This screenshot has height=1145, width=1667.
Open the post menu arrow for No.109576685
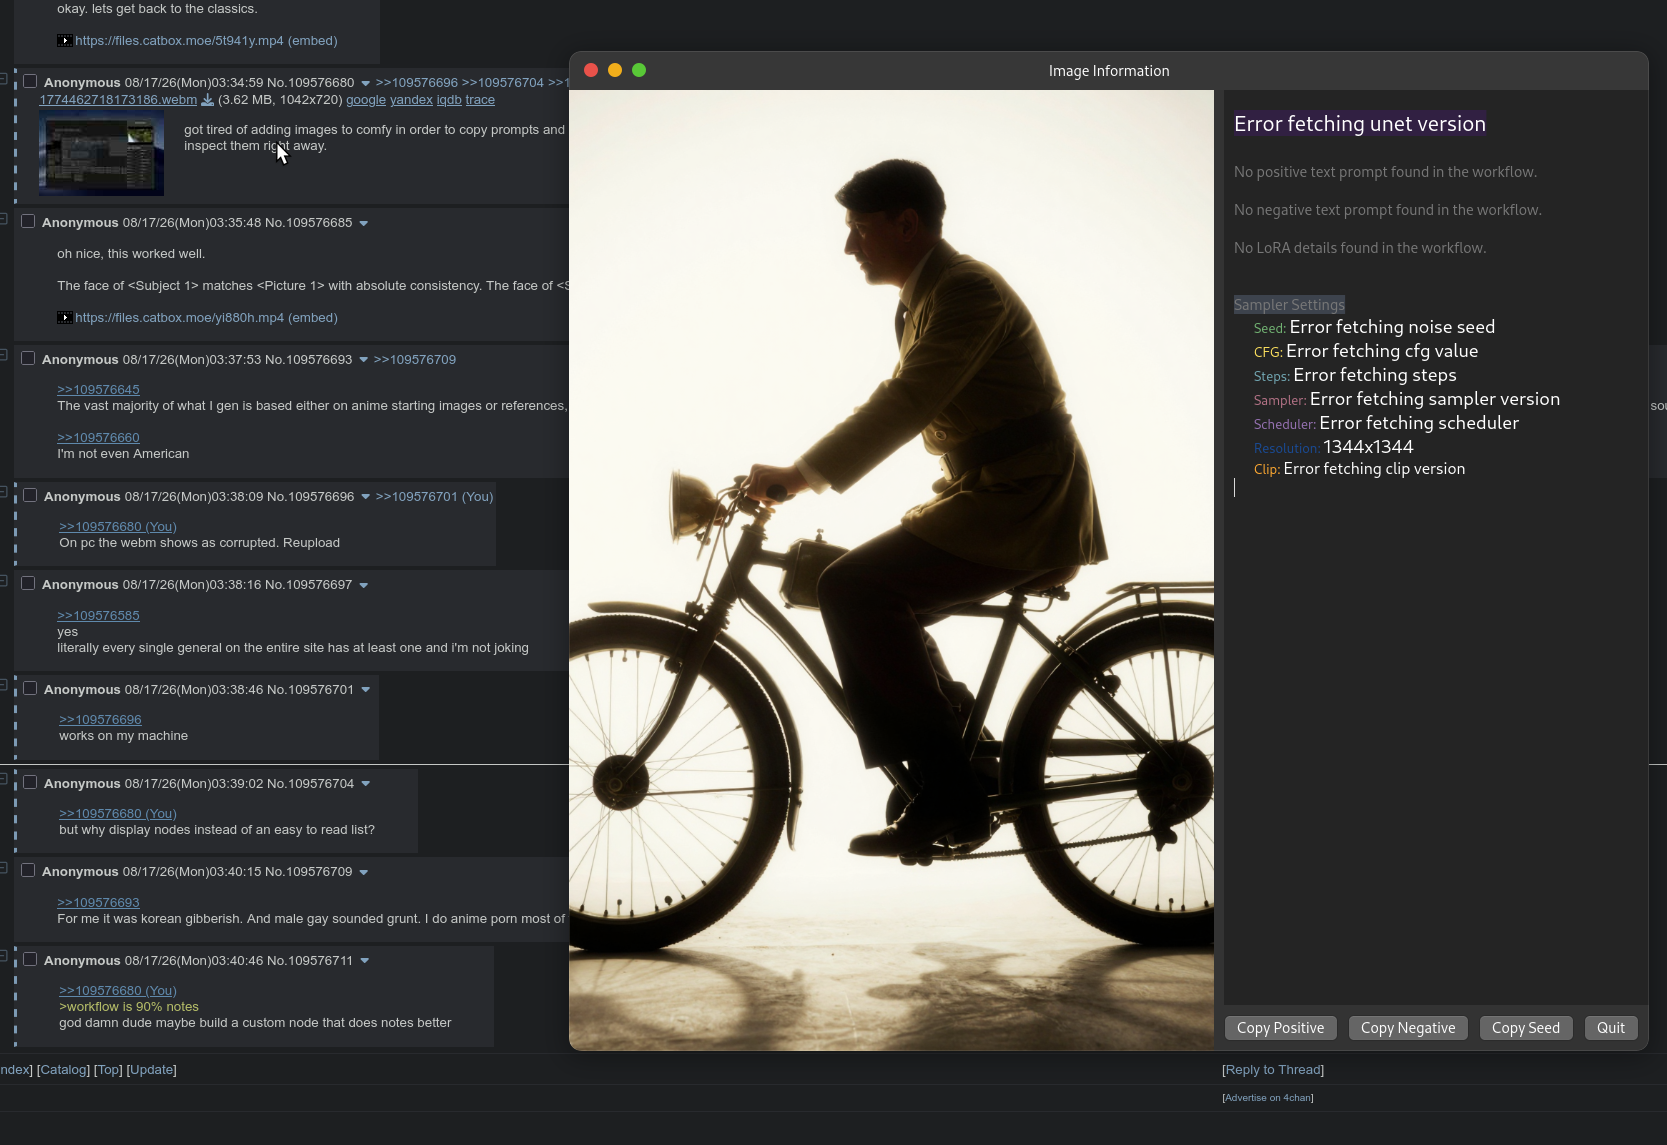point(363,223)
